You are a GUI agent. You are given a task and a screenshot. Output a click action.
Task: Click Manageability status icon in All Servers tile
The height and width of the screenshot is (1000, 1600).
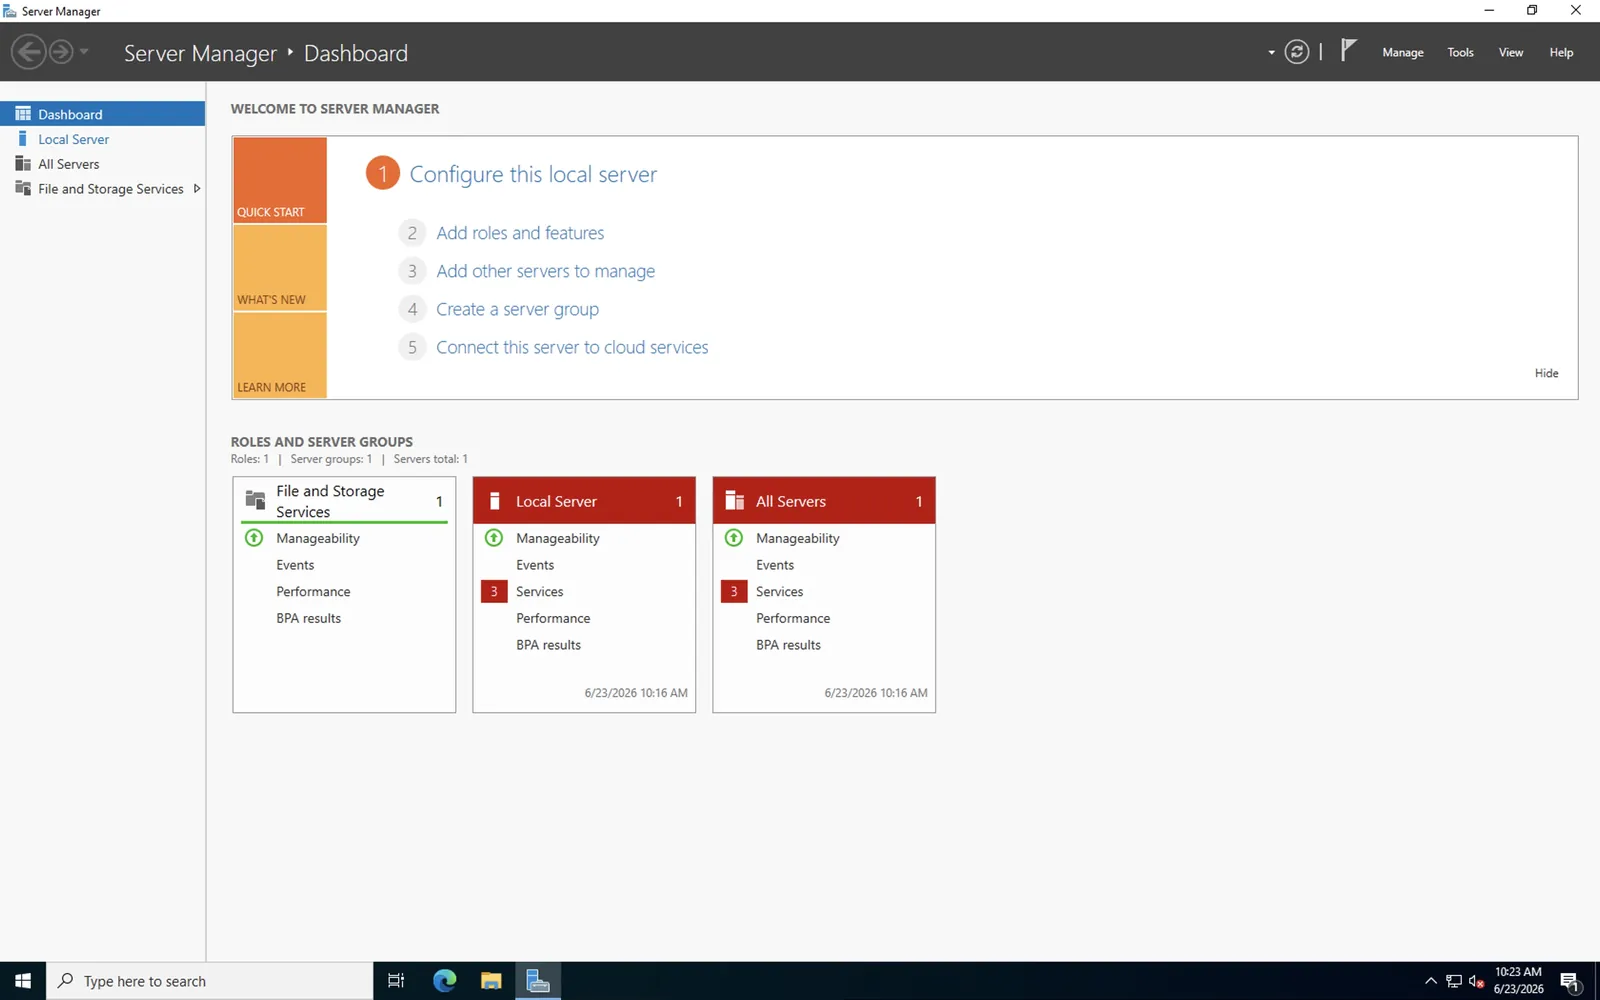(734, 538)
